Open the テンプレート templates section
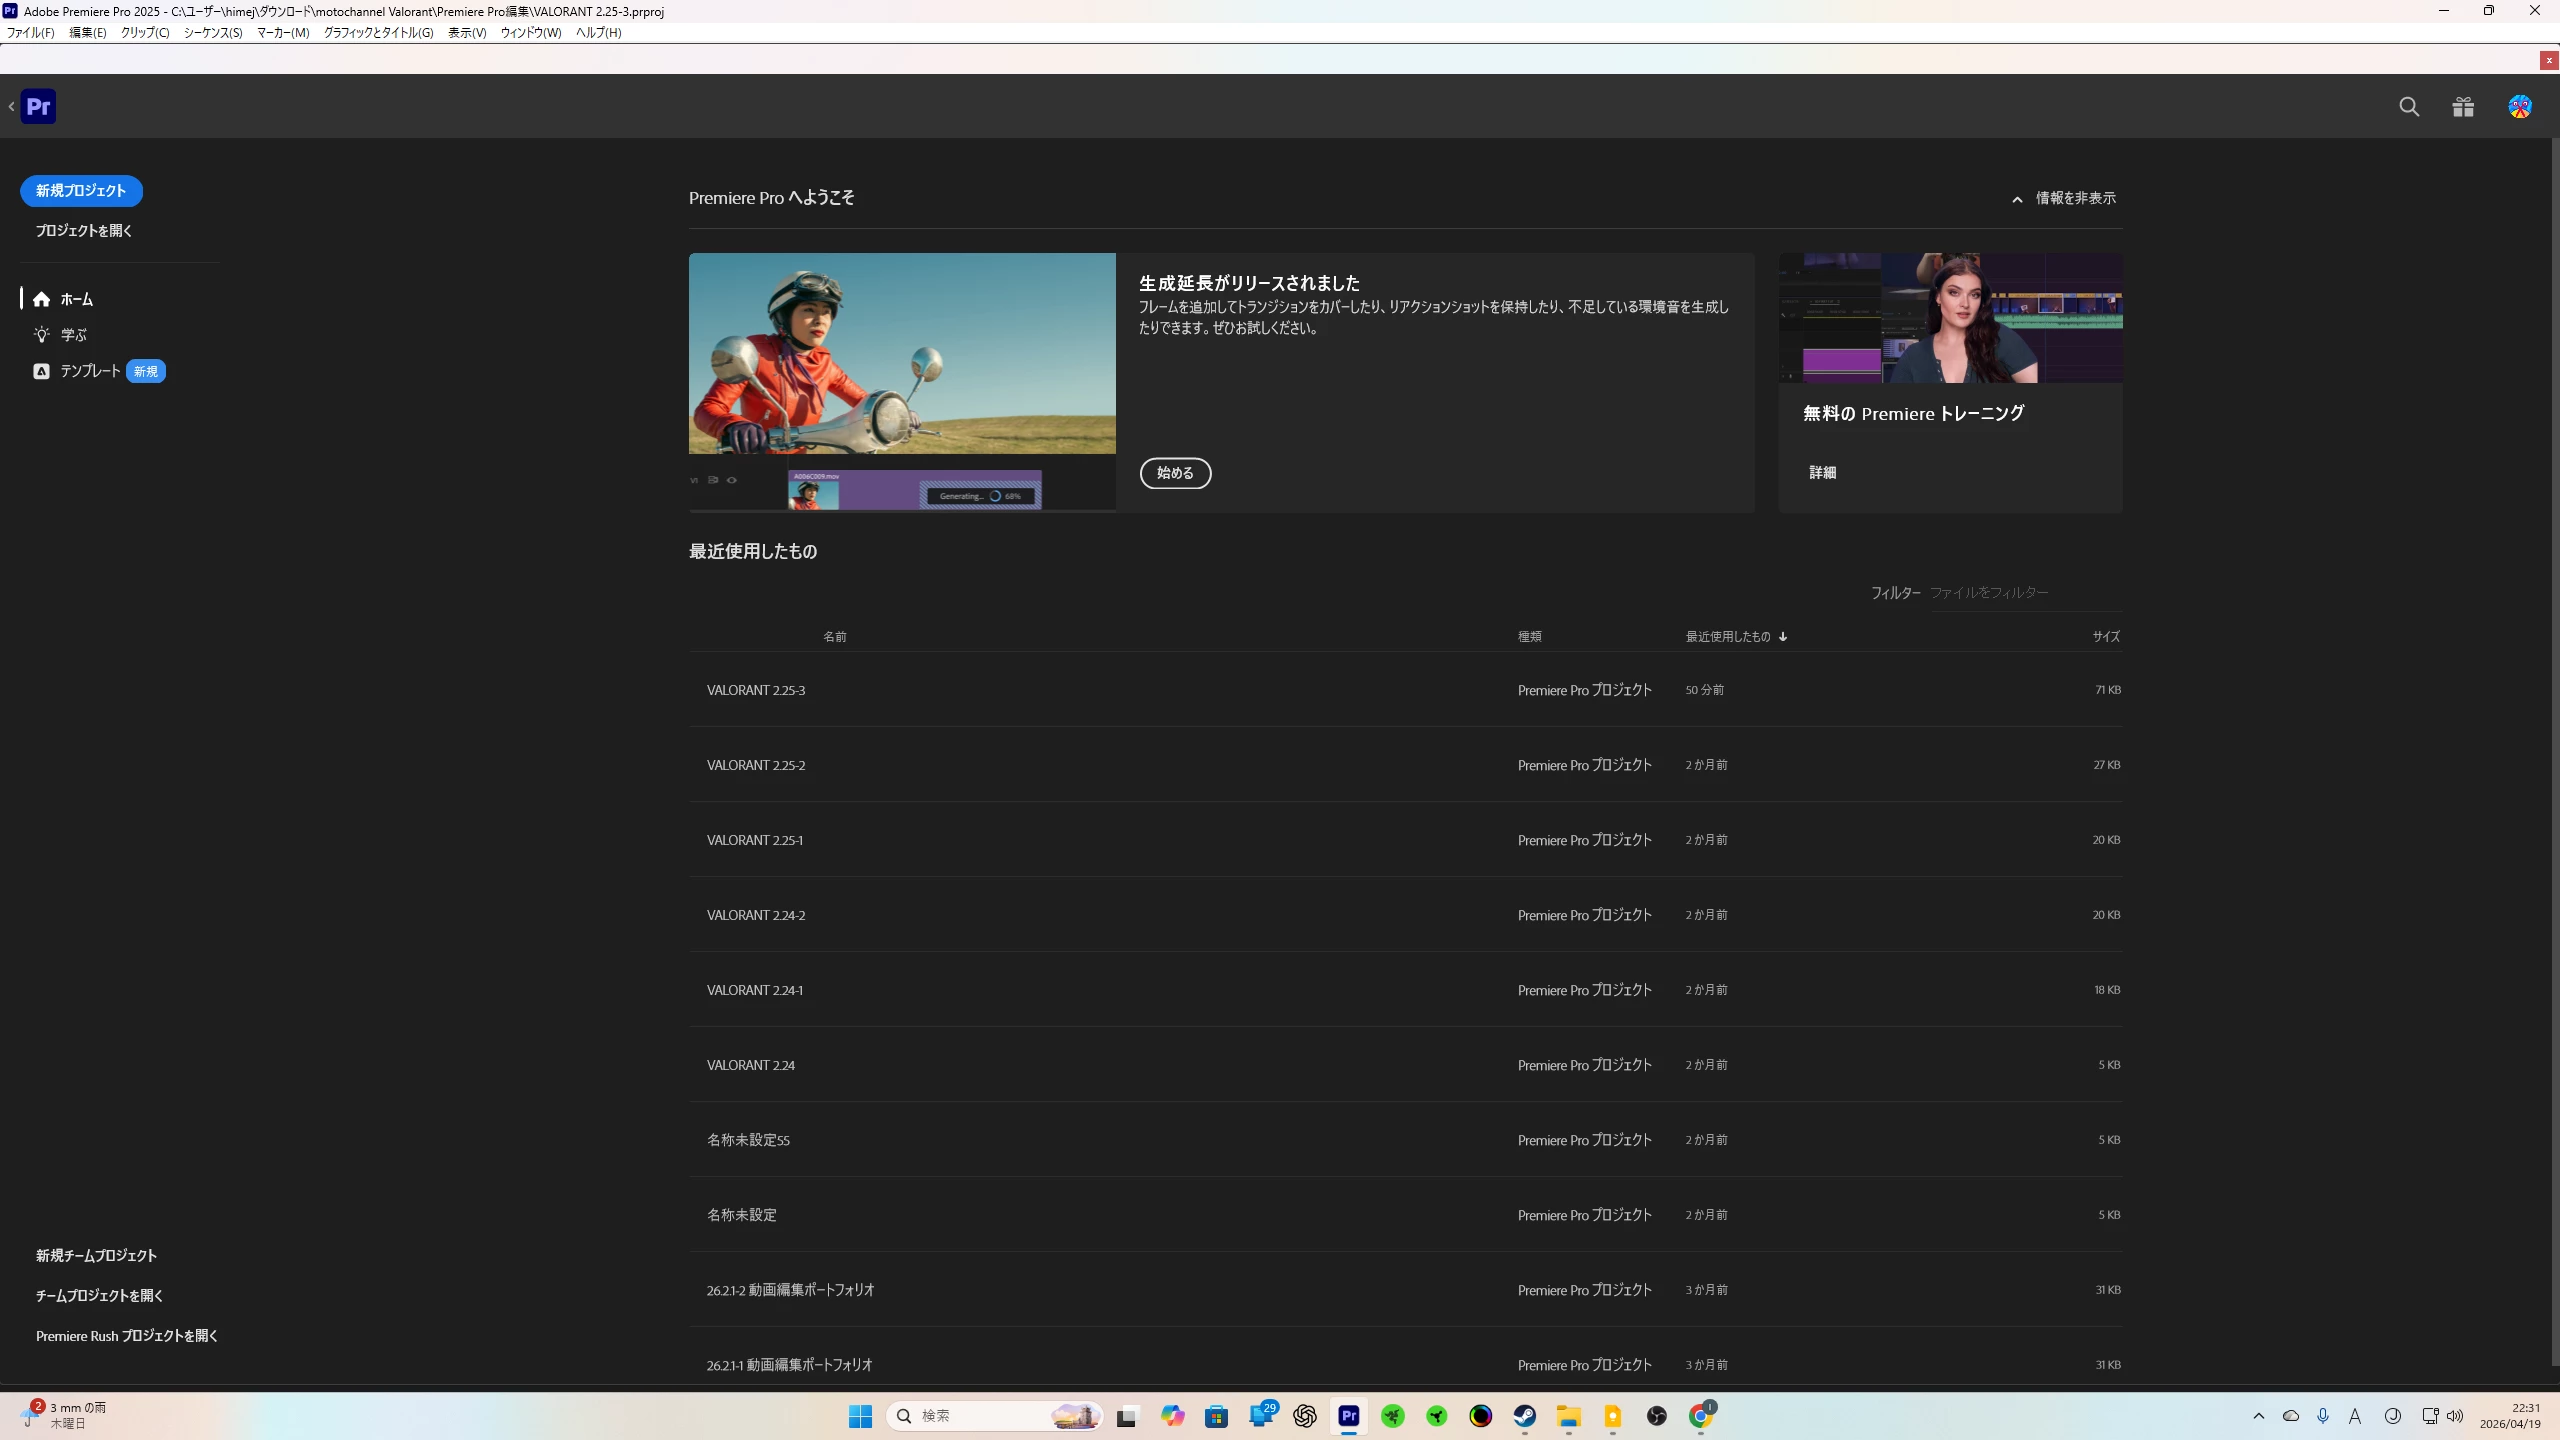 tap(90, 371)
